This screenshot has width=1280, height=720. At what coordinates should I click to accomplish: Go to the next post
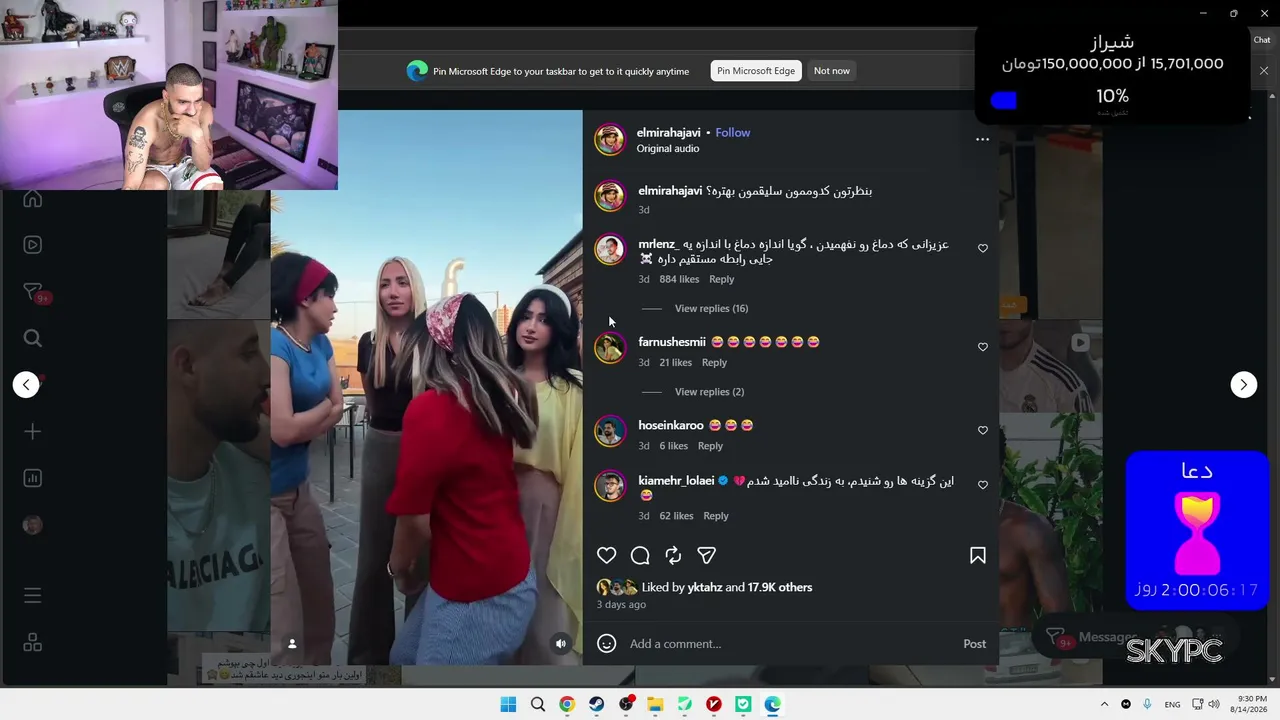click(x=1244, y=385)
